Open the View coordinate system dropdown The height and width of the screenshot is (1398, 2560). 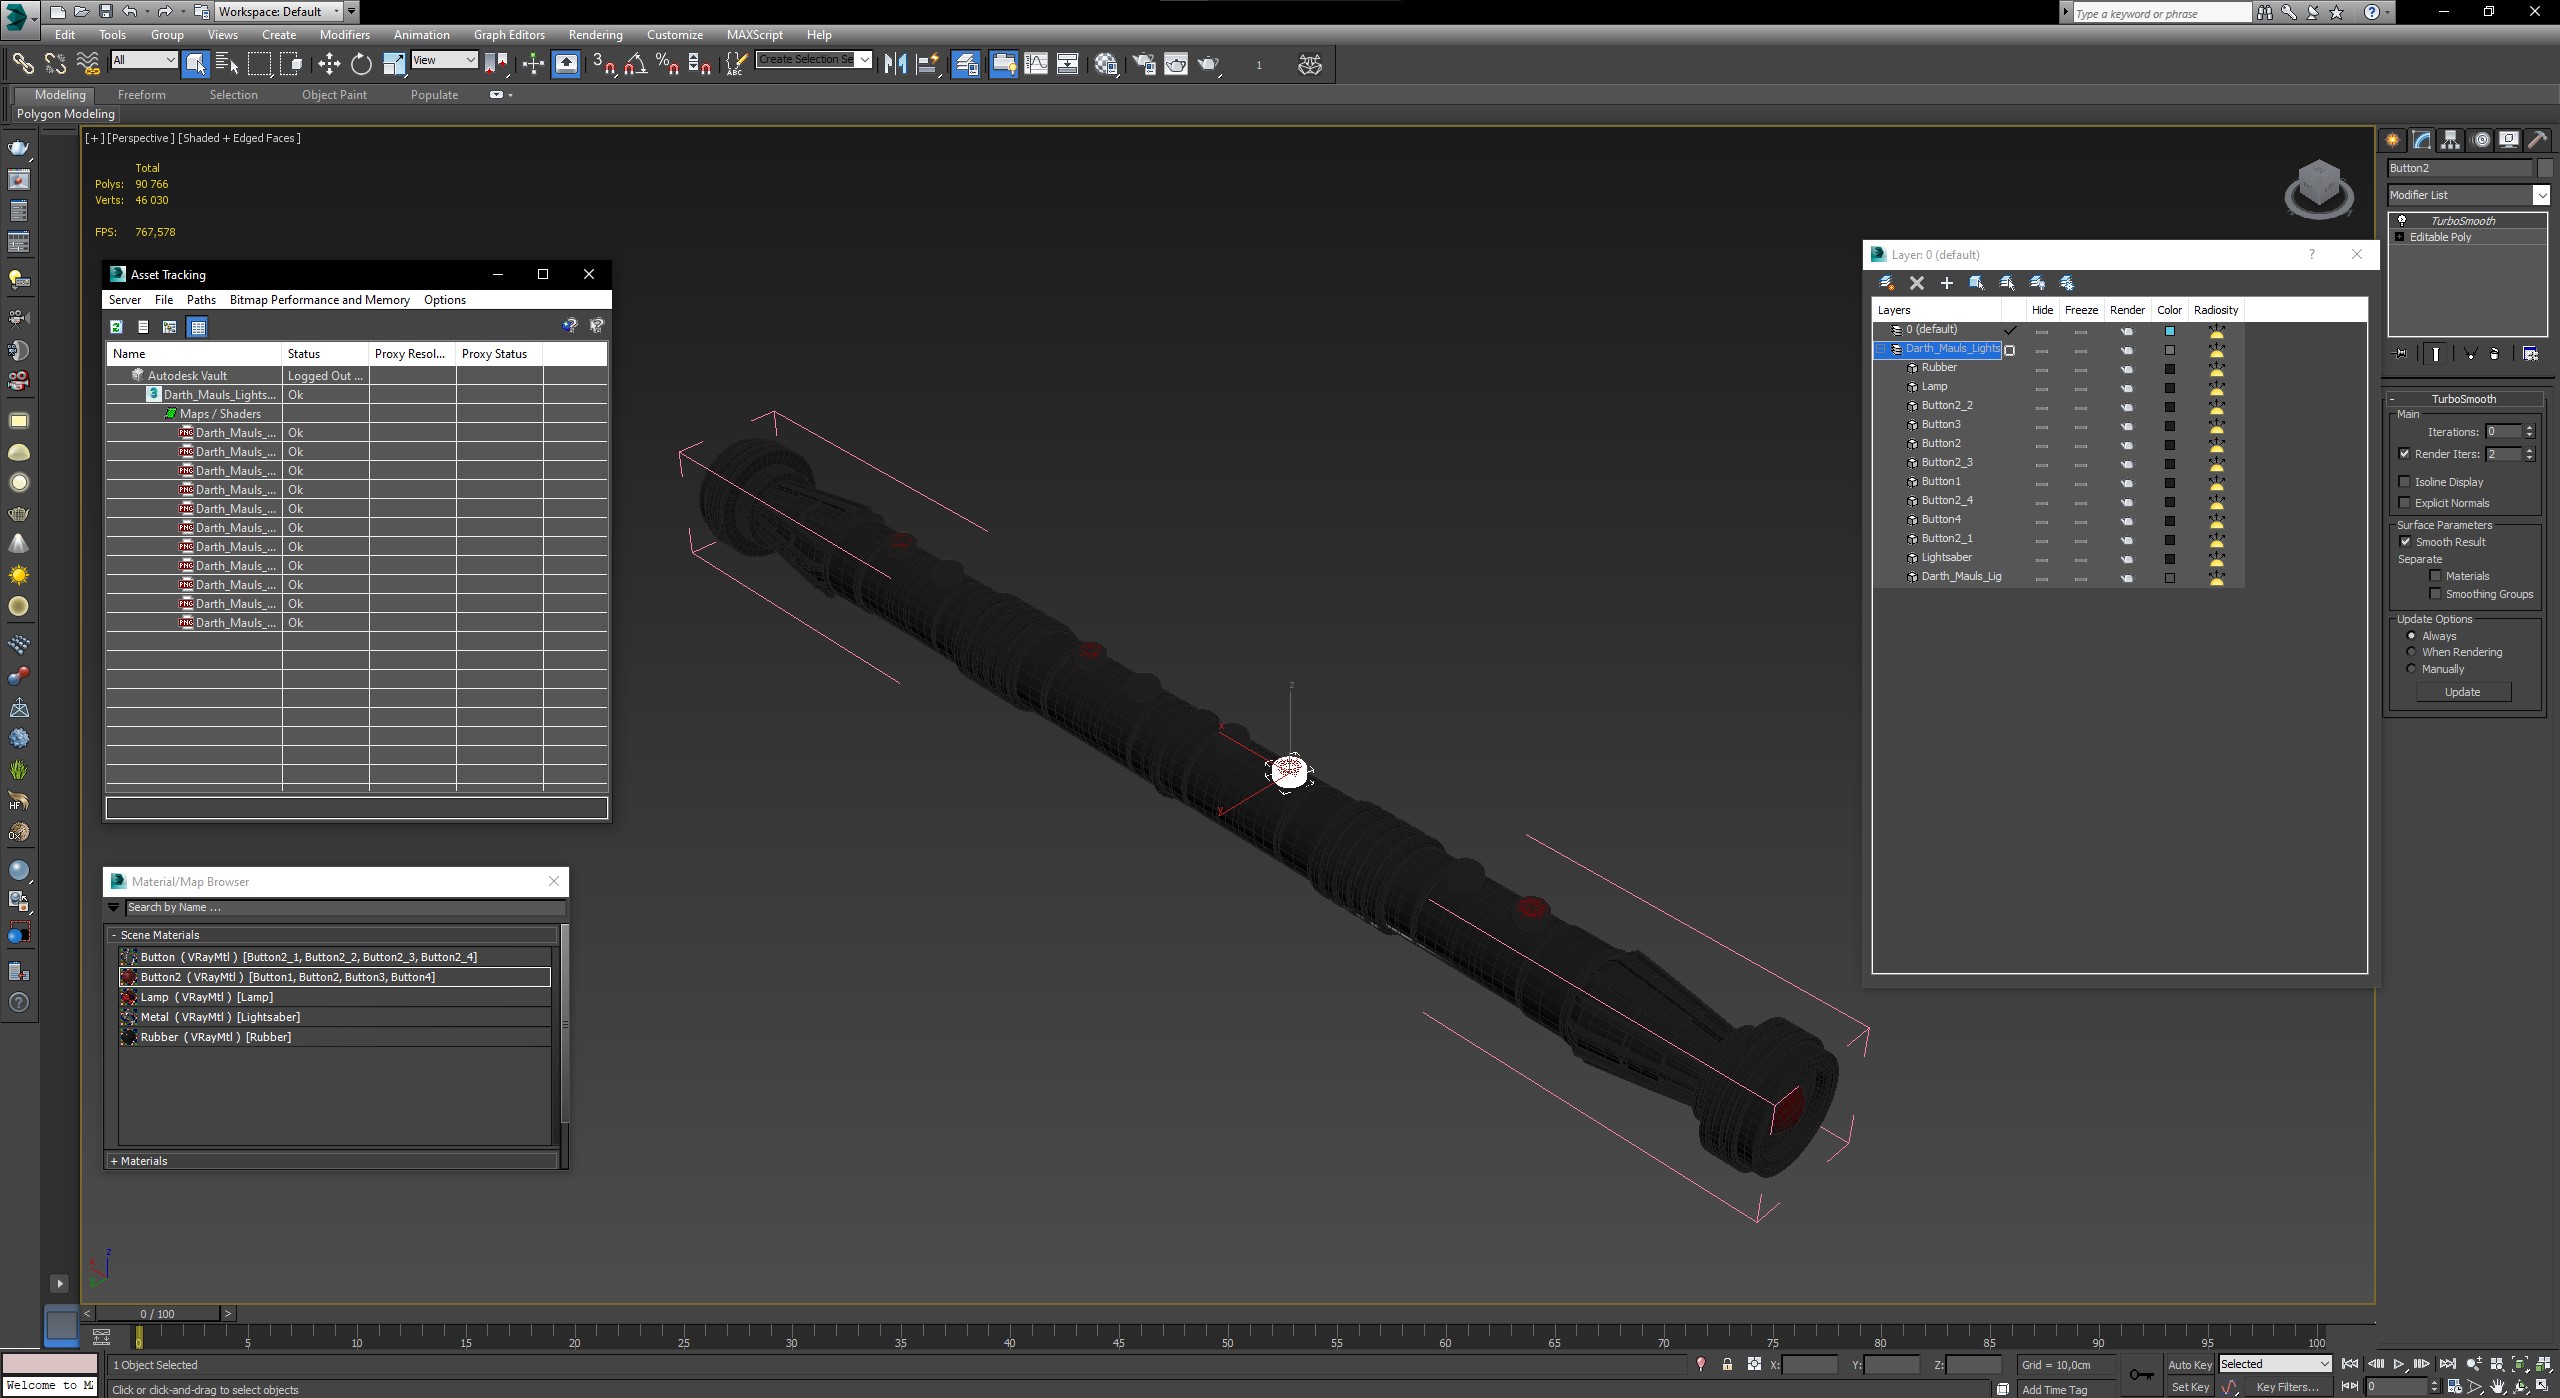[x=444, y=60]
